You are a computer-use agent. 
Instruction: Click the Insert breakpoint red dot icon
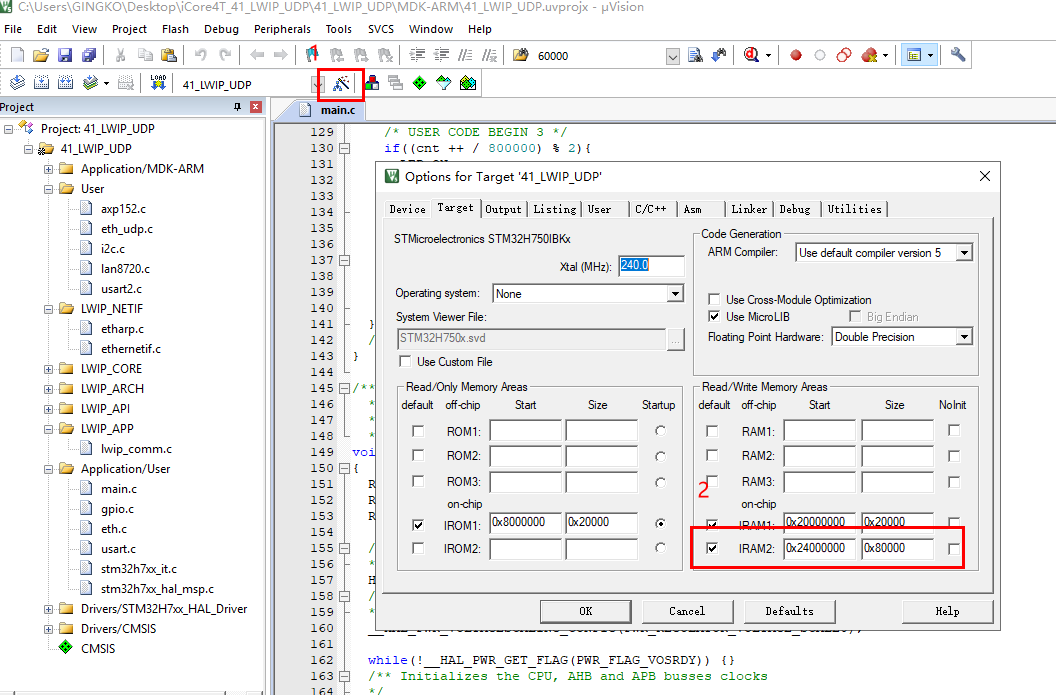[796, 56]
